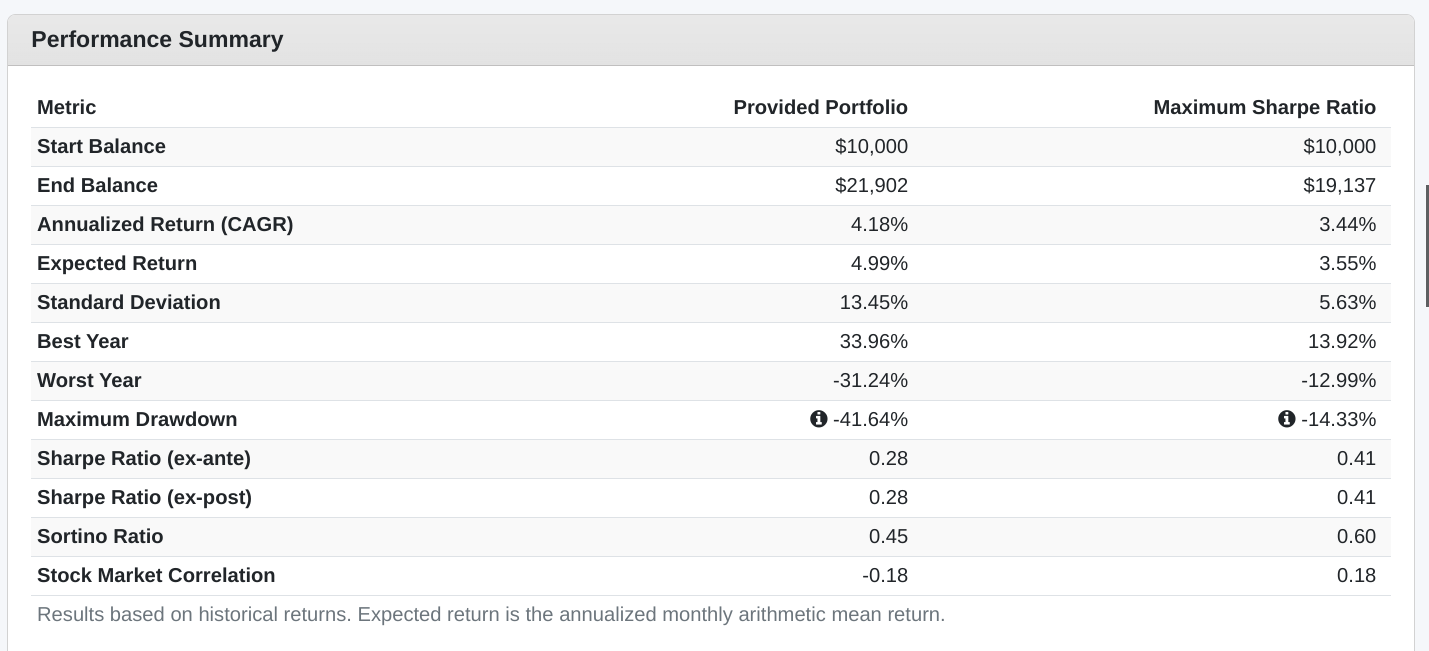The image size is (1429, 651).
Task: Click the Sortino Ratio row label
Action: 100,536
